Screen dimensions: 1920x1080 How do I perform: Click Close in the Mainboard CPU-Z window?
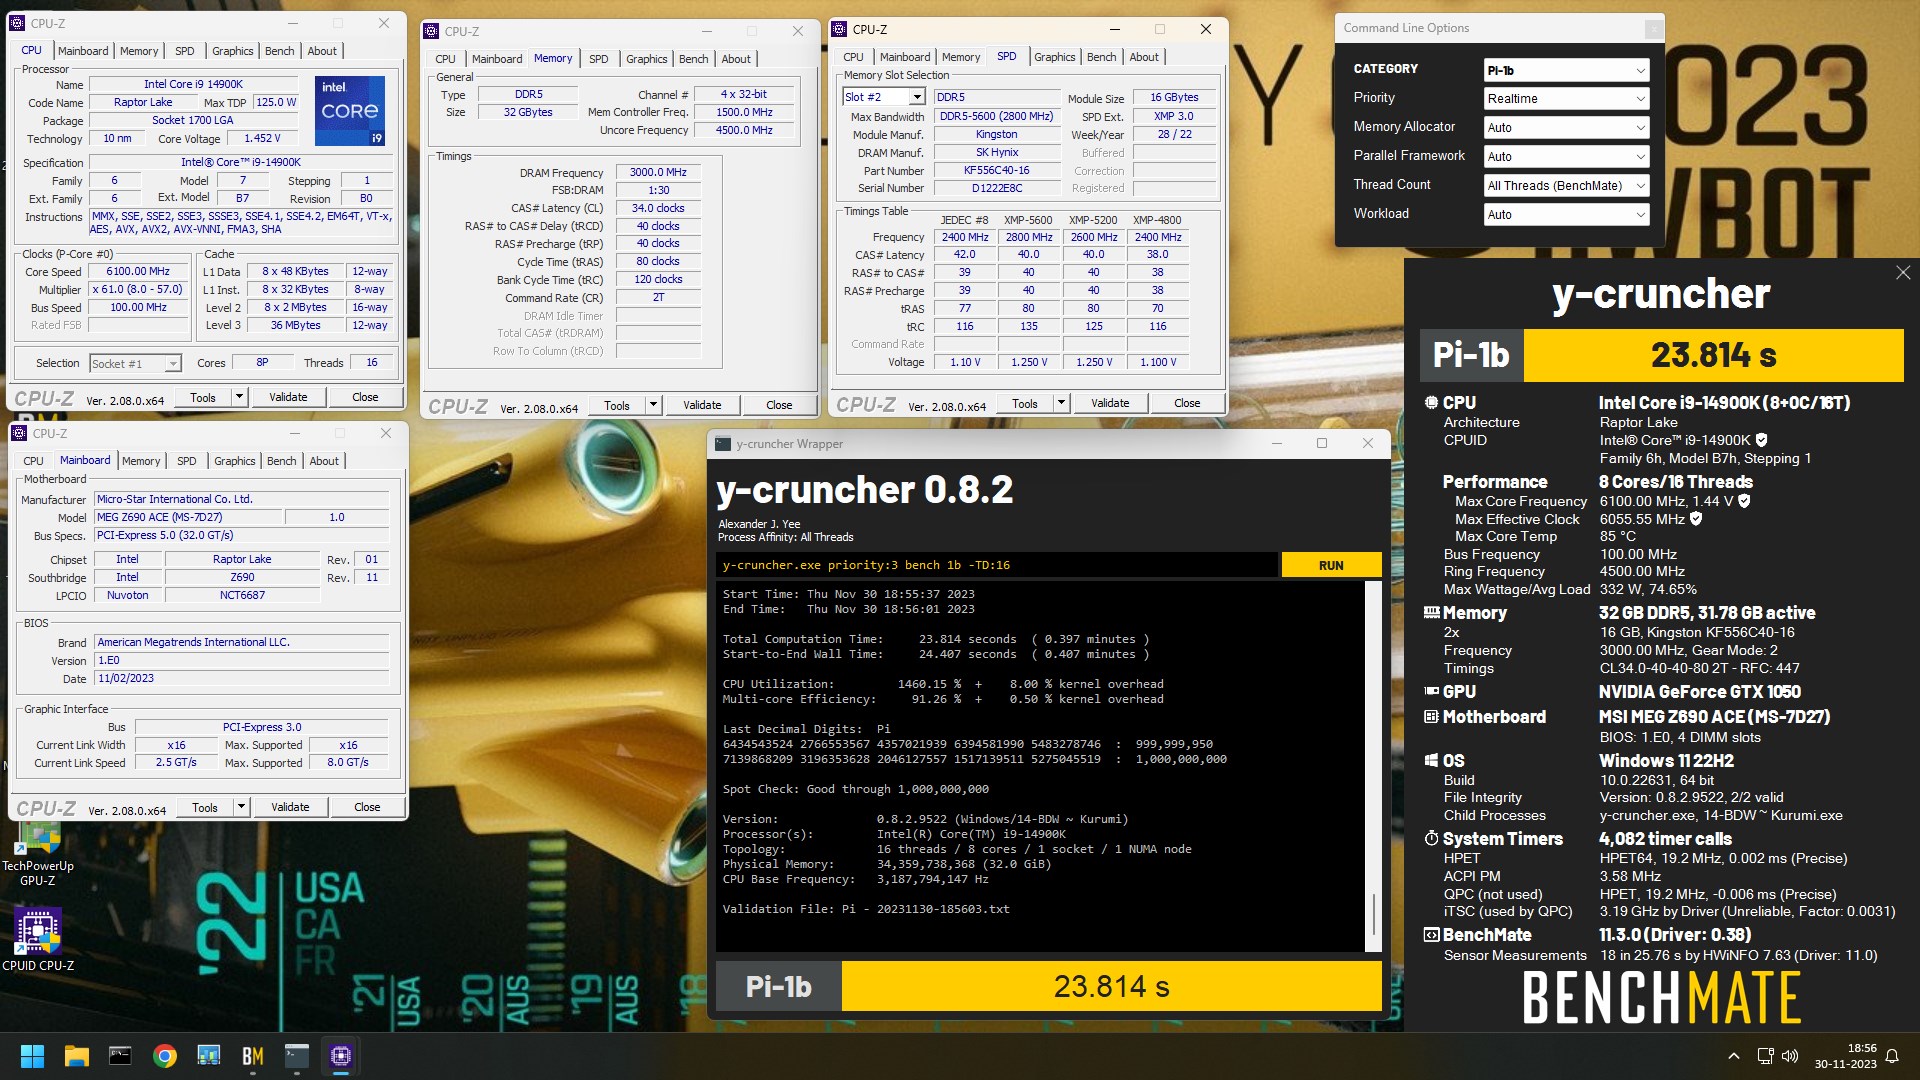[367, 807]
